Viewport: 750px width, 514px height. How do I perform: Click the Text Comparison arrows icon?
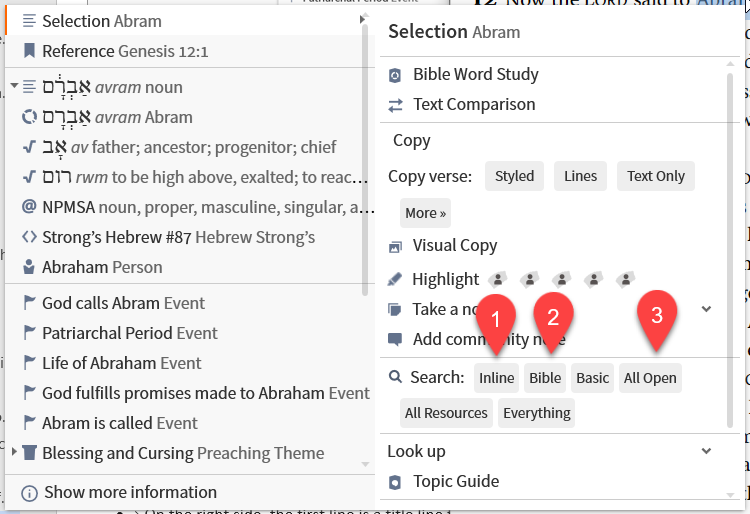[395, 105]
